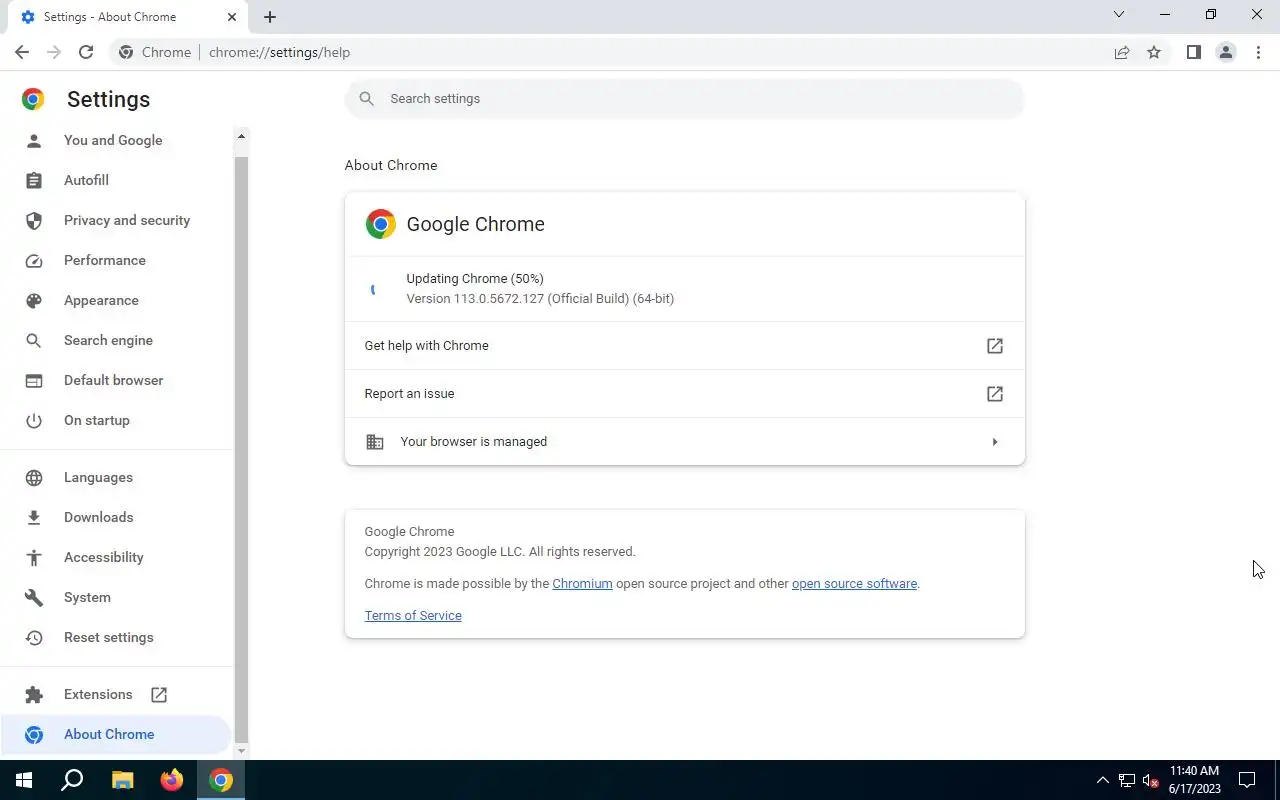Focus the Search settings field

point(685,99)
